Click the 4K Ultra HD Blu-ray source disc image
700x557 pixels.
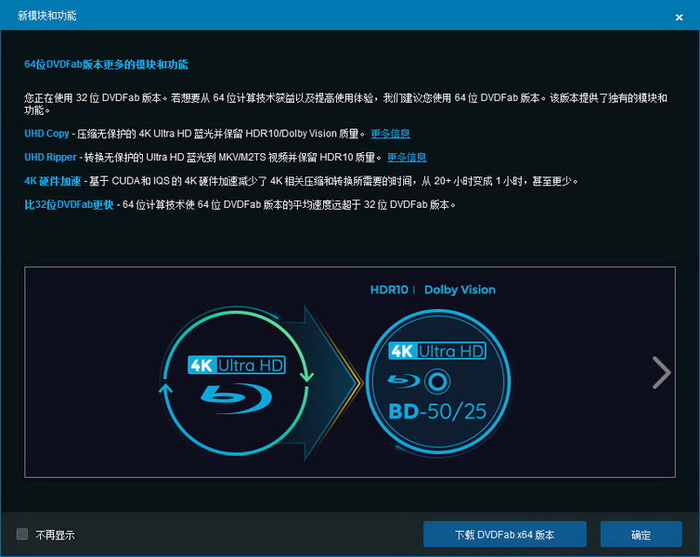point(236,380)
